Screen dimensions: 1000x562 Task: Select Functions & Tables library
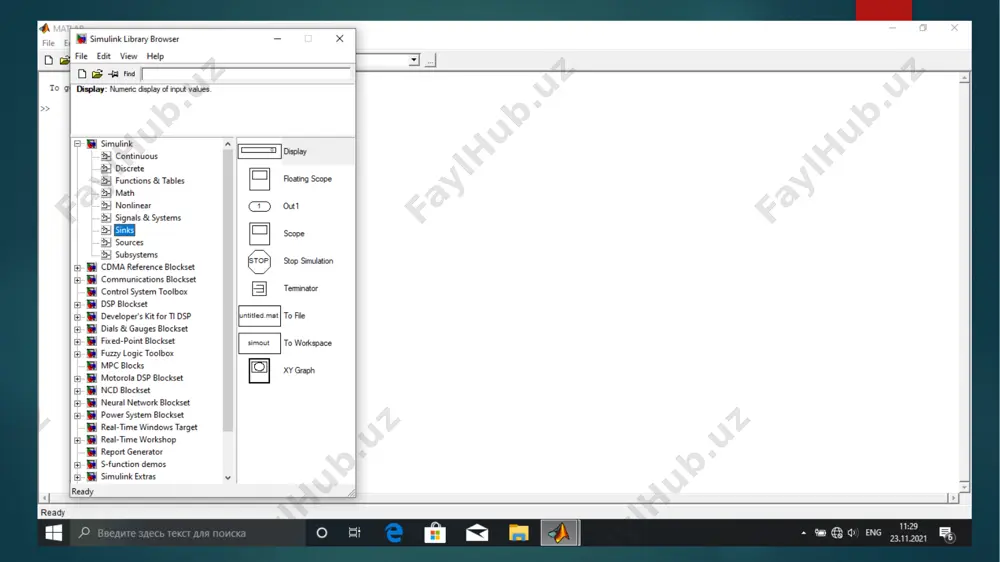[149, 181]
